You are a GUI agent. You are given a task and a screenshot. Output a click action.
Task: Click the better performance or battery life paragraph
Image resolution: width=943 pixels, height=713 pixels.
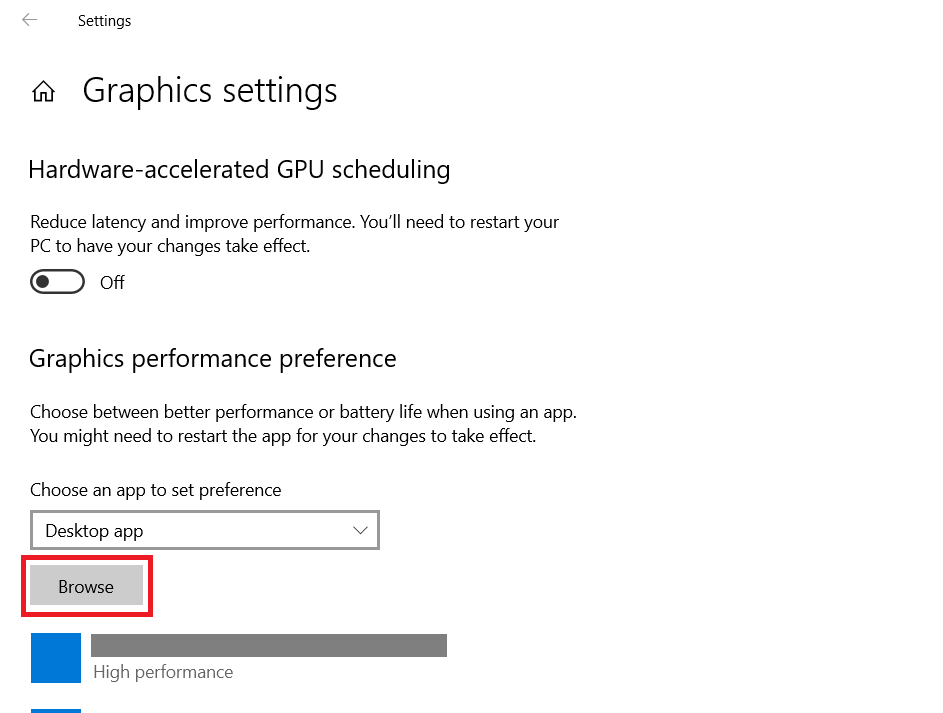tap(304, 424)
